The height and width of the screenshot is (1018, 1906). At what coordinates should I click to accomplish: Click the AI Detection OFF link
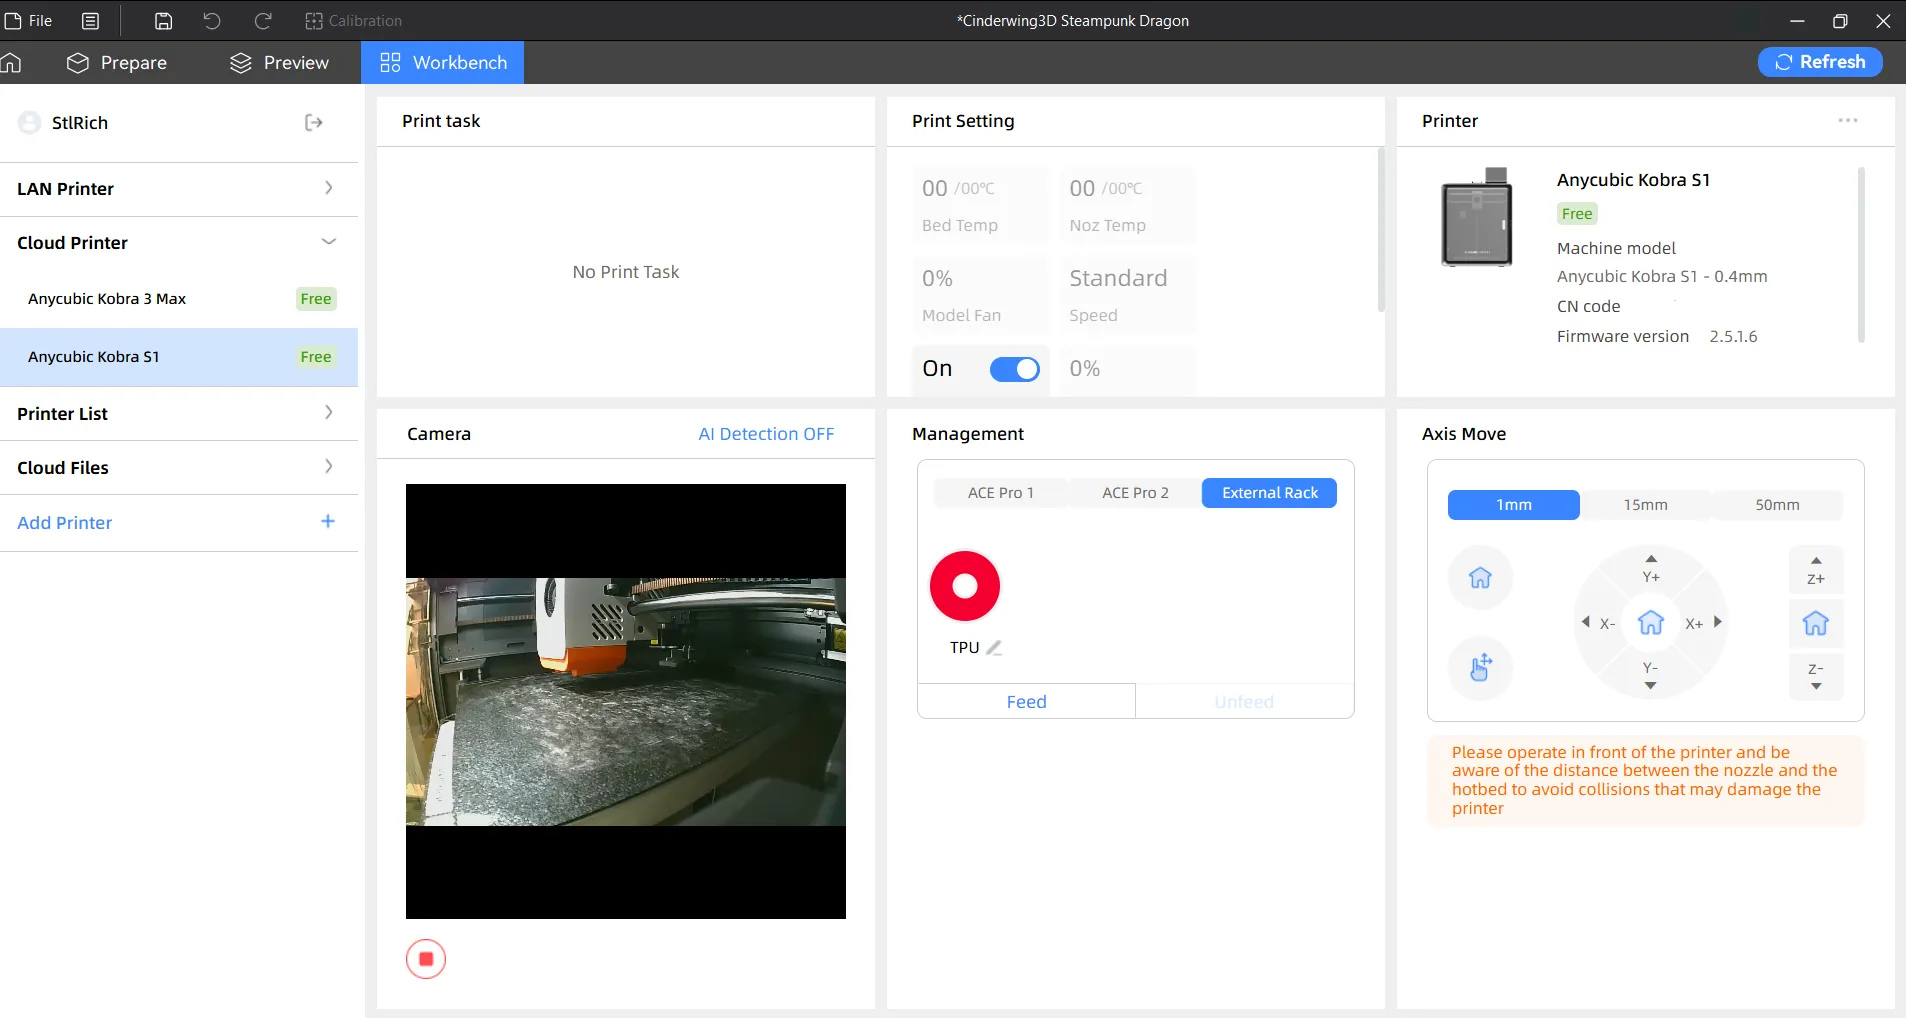click(x=766, y=434)
